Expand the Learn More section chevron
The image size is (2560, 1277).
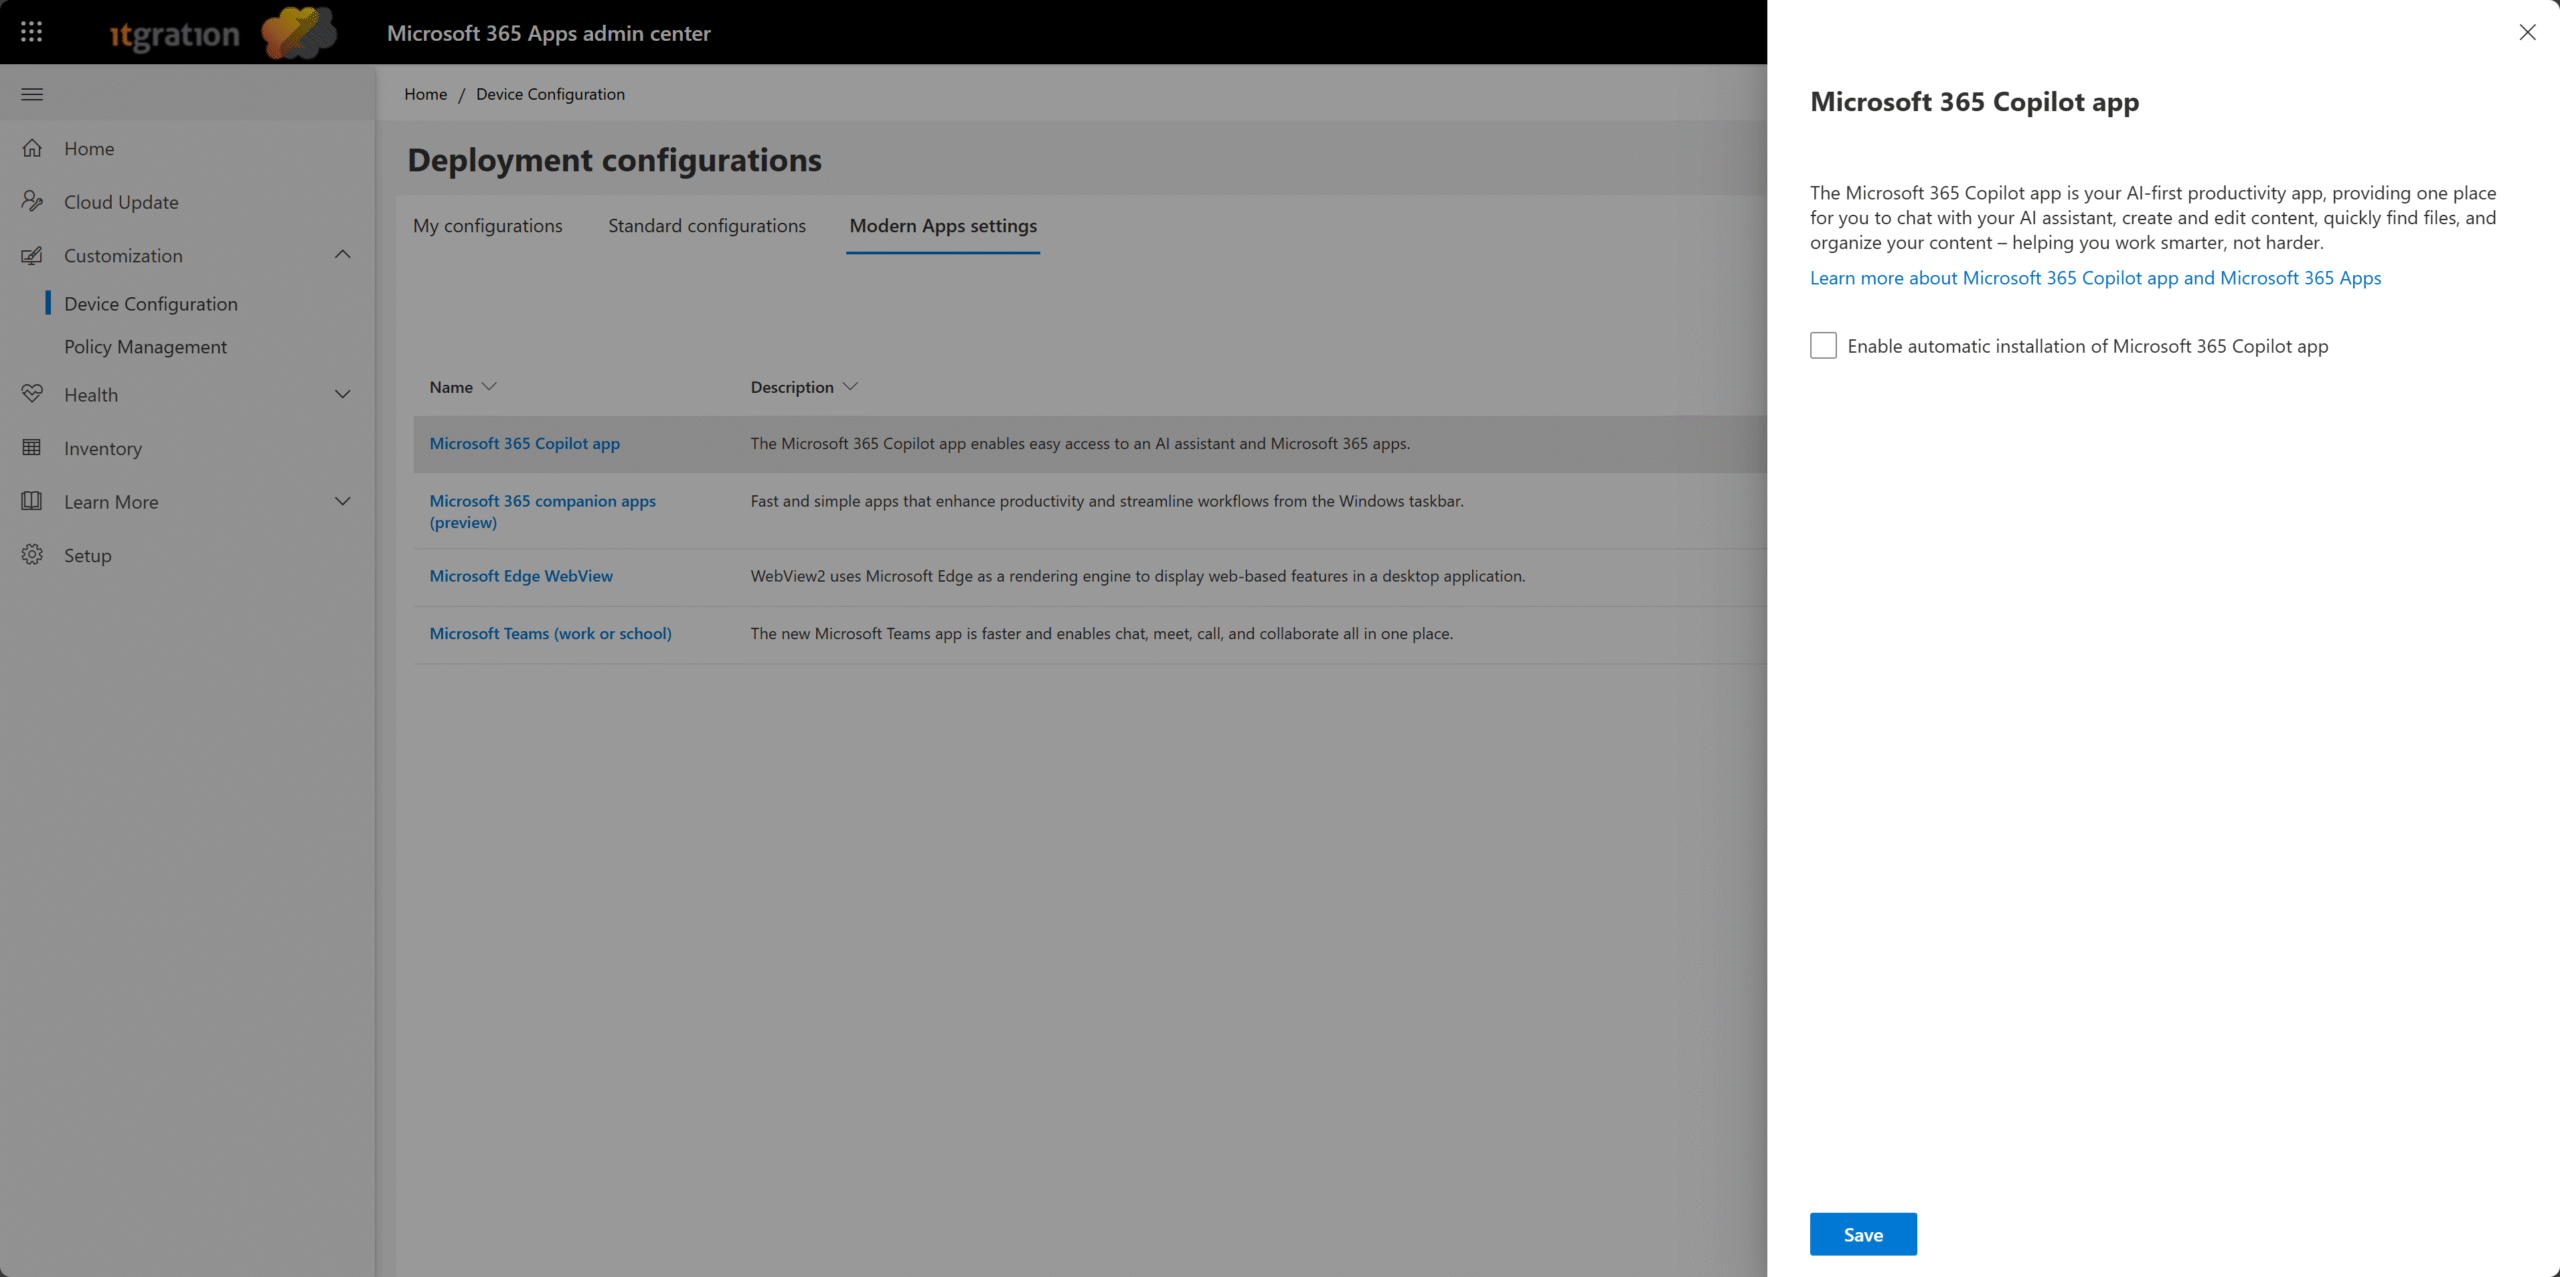point(342,501)
